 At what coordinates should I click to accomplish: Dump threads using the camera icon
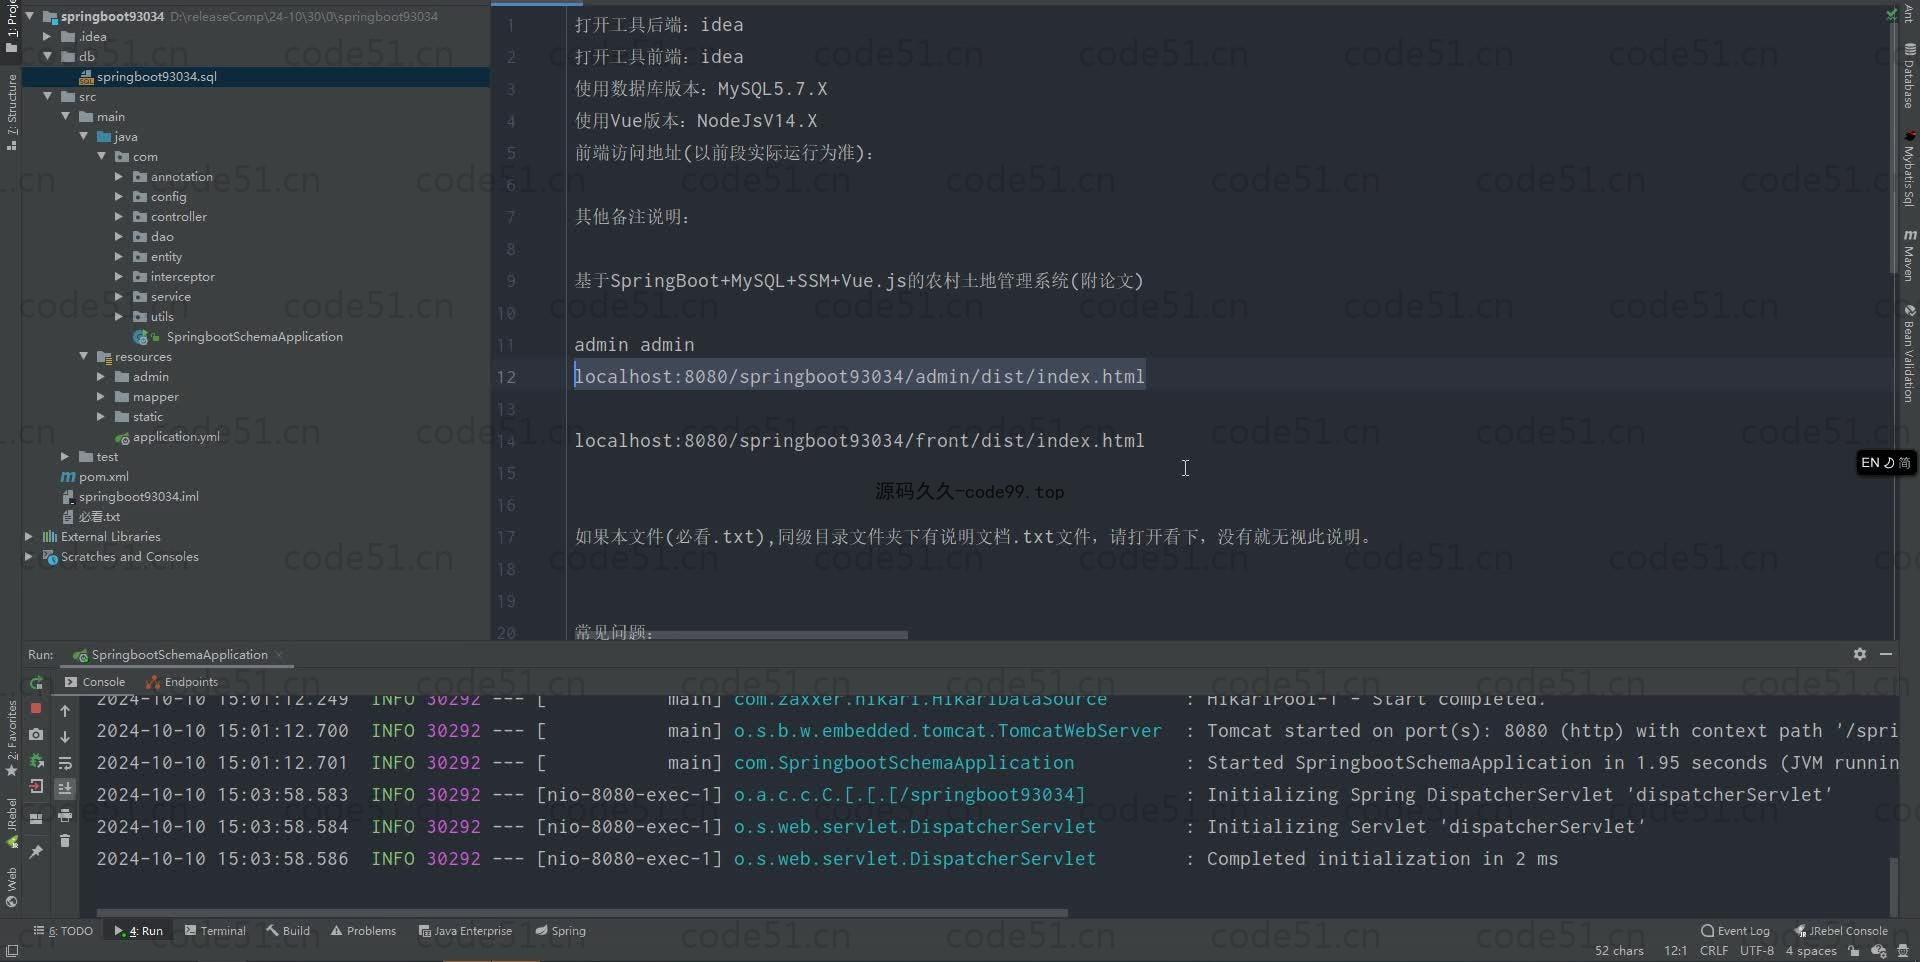pos(36,734)
